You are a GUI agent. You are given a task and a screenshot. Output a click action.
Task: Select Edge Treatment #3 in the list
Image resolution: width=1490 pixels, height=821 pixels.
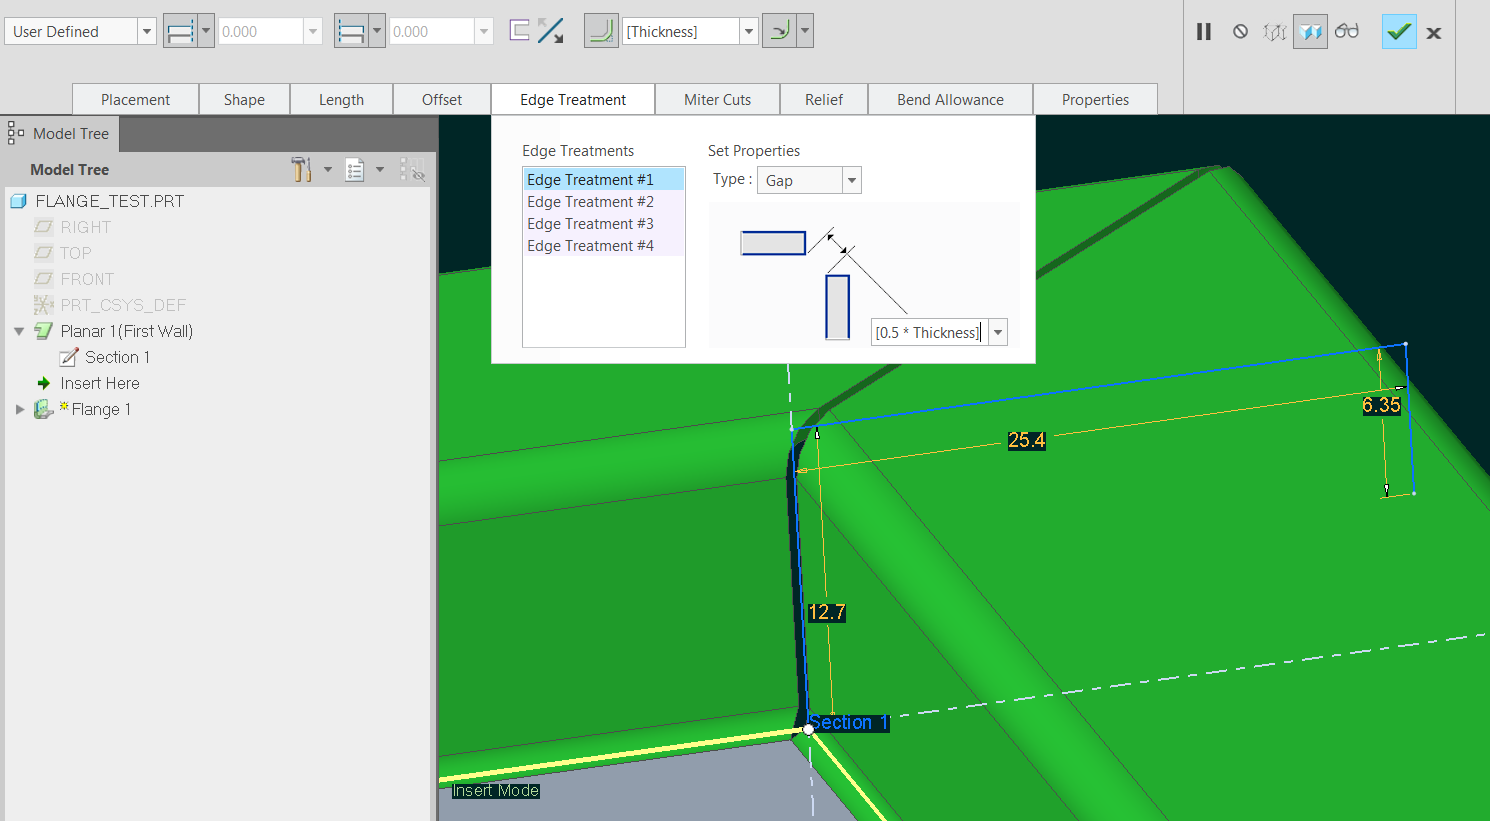(590, 223)
